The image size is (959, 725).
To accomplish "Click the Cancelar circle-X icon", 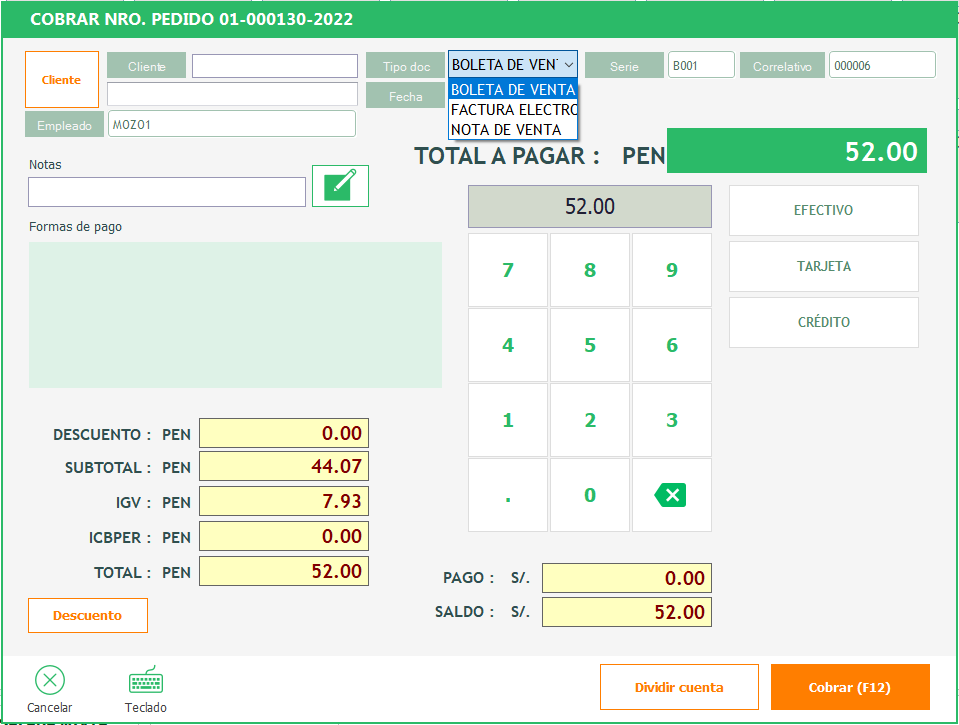I will point(50,681).
